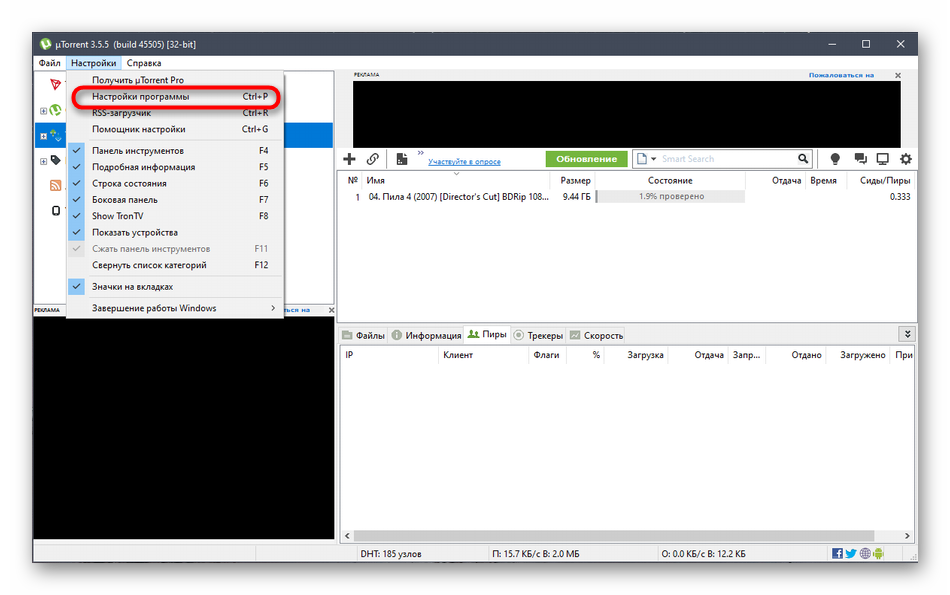
Task: Select the Пиры tab
Action: click(487, 334)
